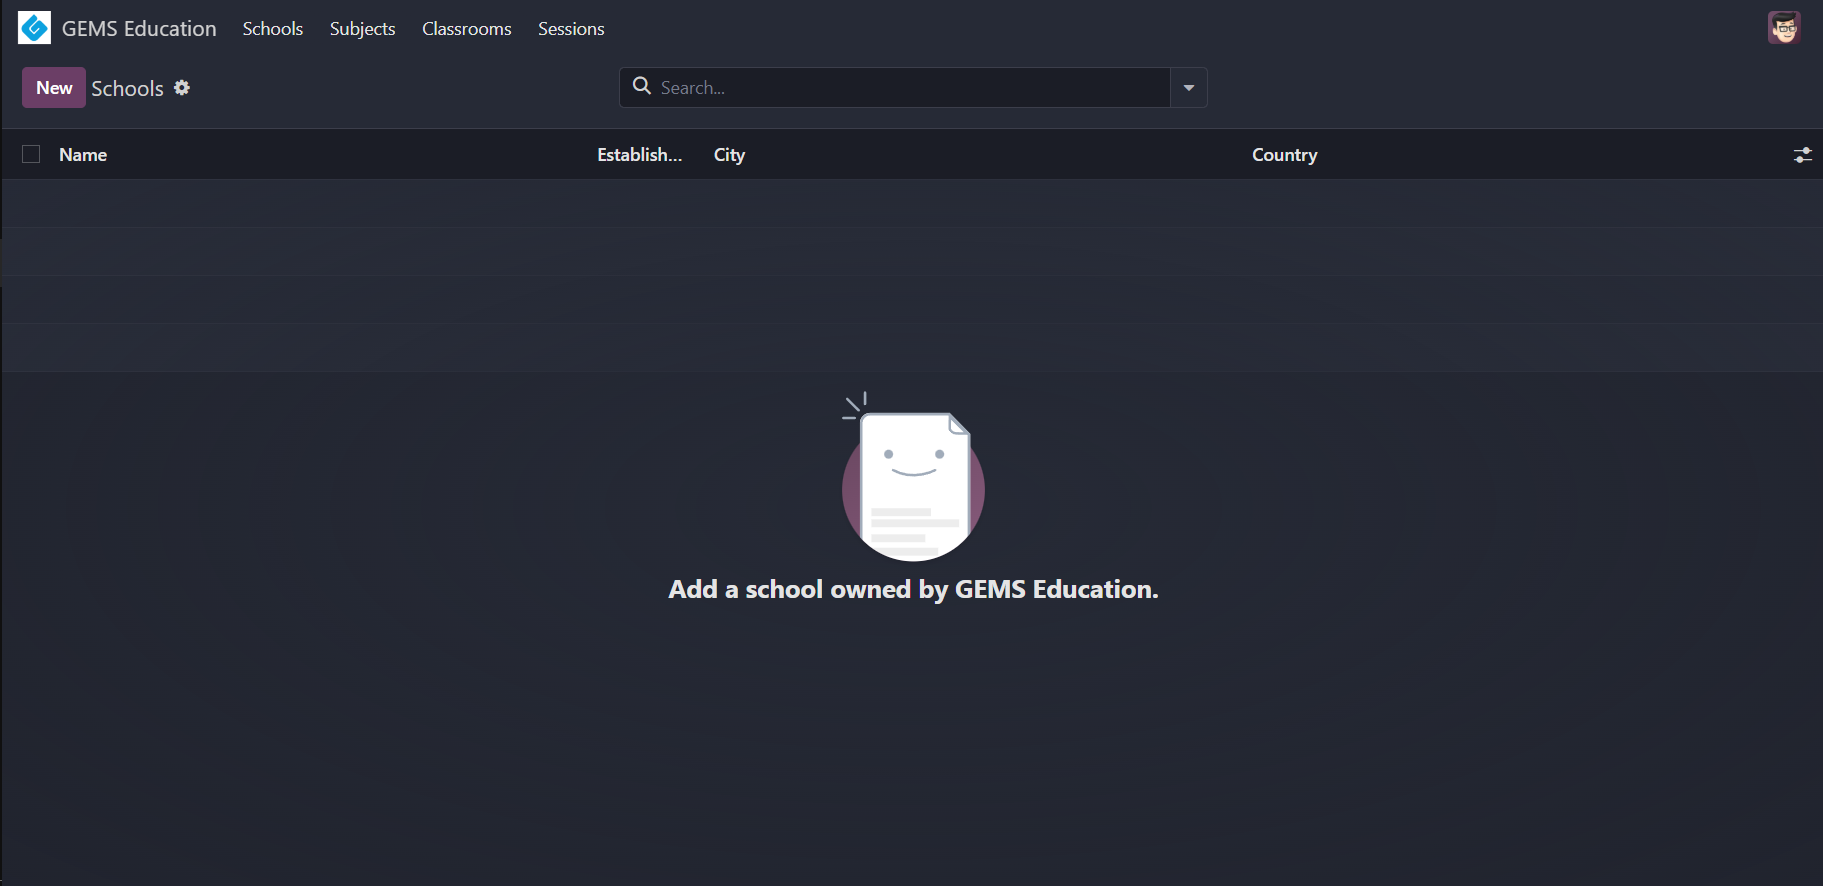Toggle the select-all records checkbox

31,154
